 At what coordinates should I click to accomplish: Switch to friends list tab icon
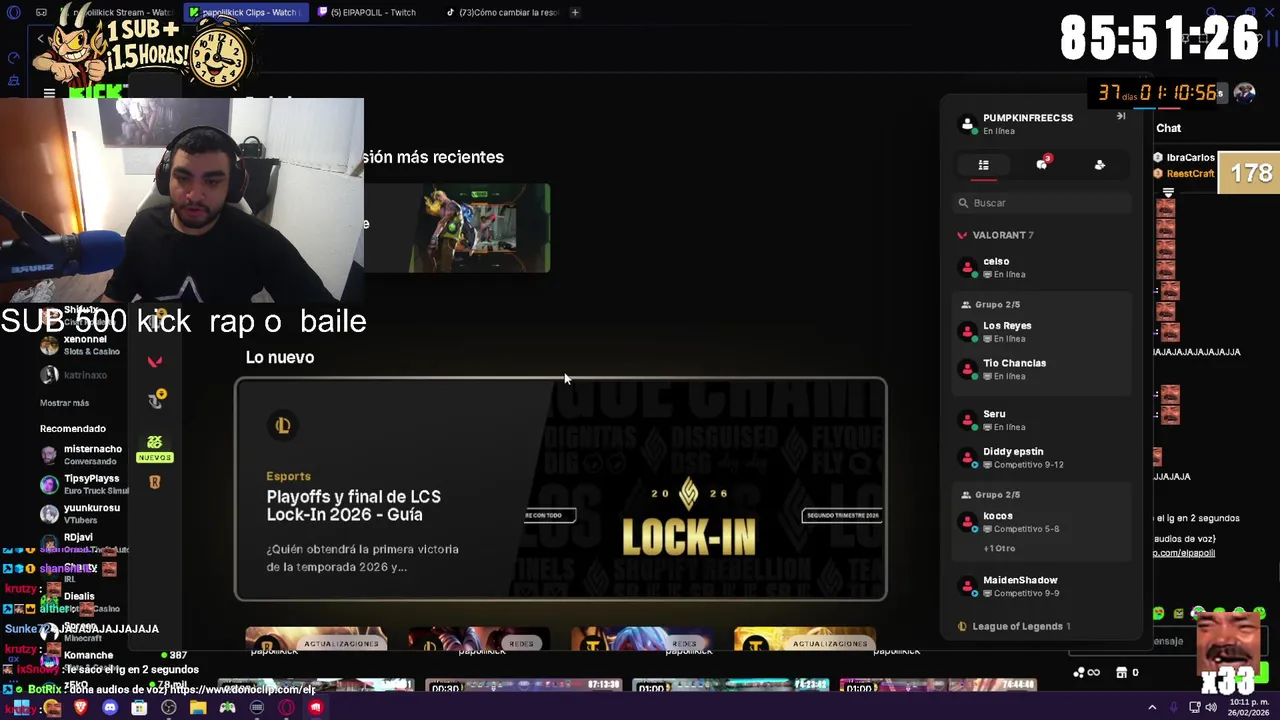click(x=983, y=166)
